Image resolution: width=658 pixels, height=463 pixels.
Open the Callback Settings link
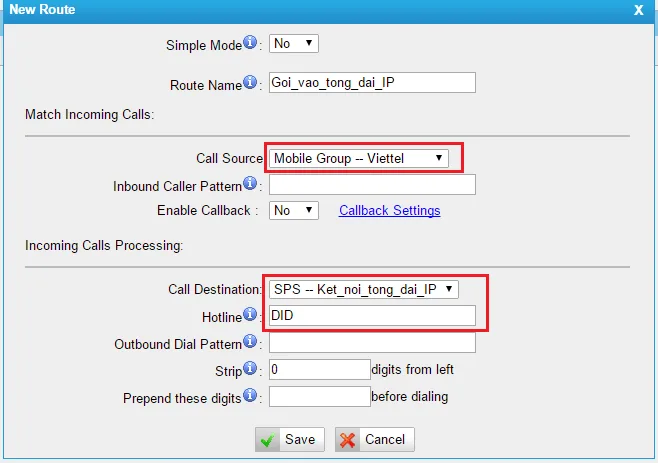[x=389, y=211]
